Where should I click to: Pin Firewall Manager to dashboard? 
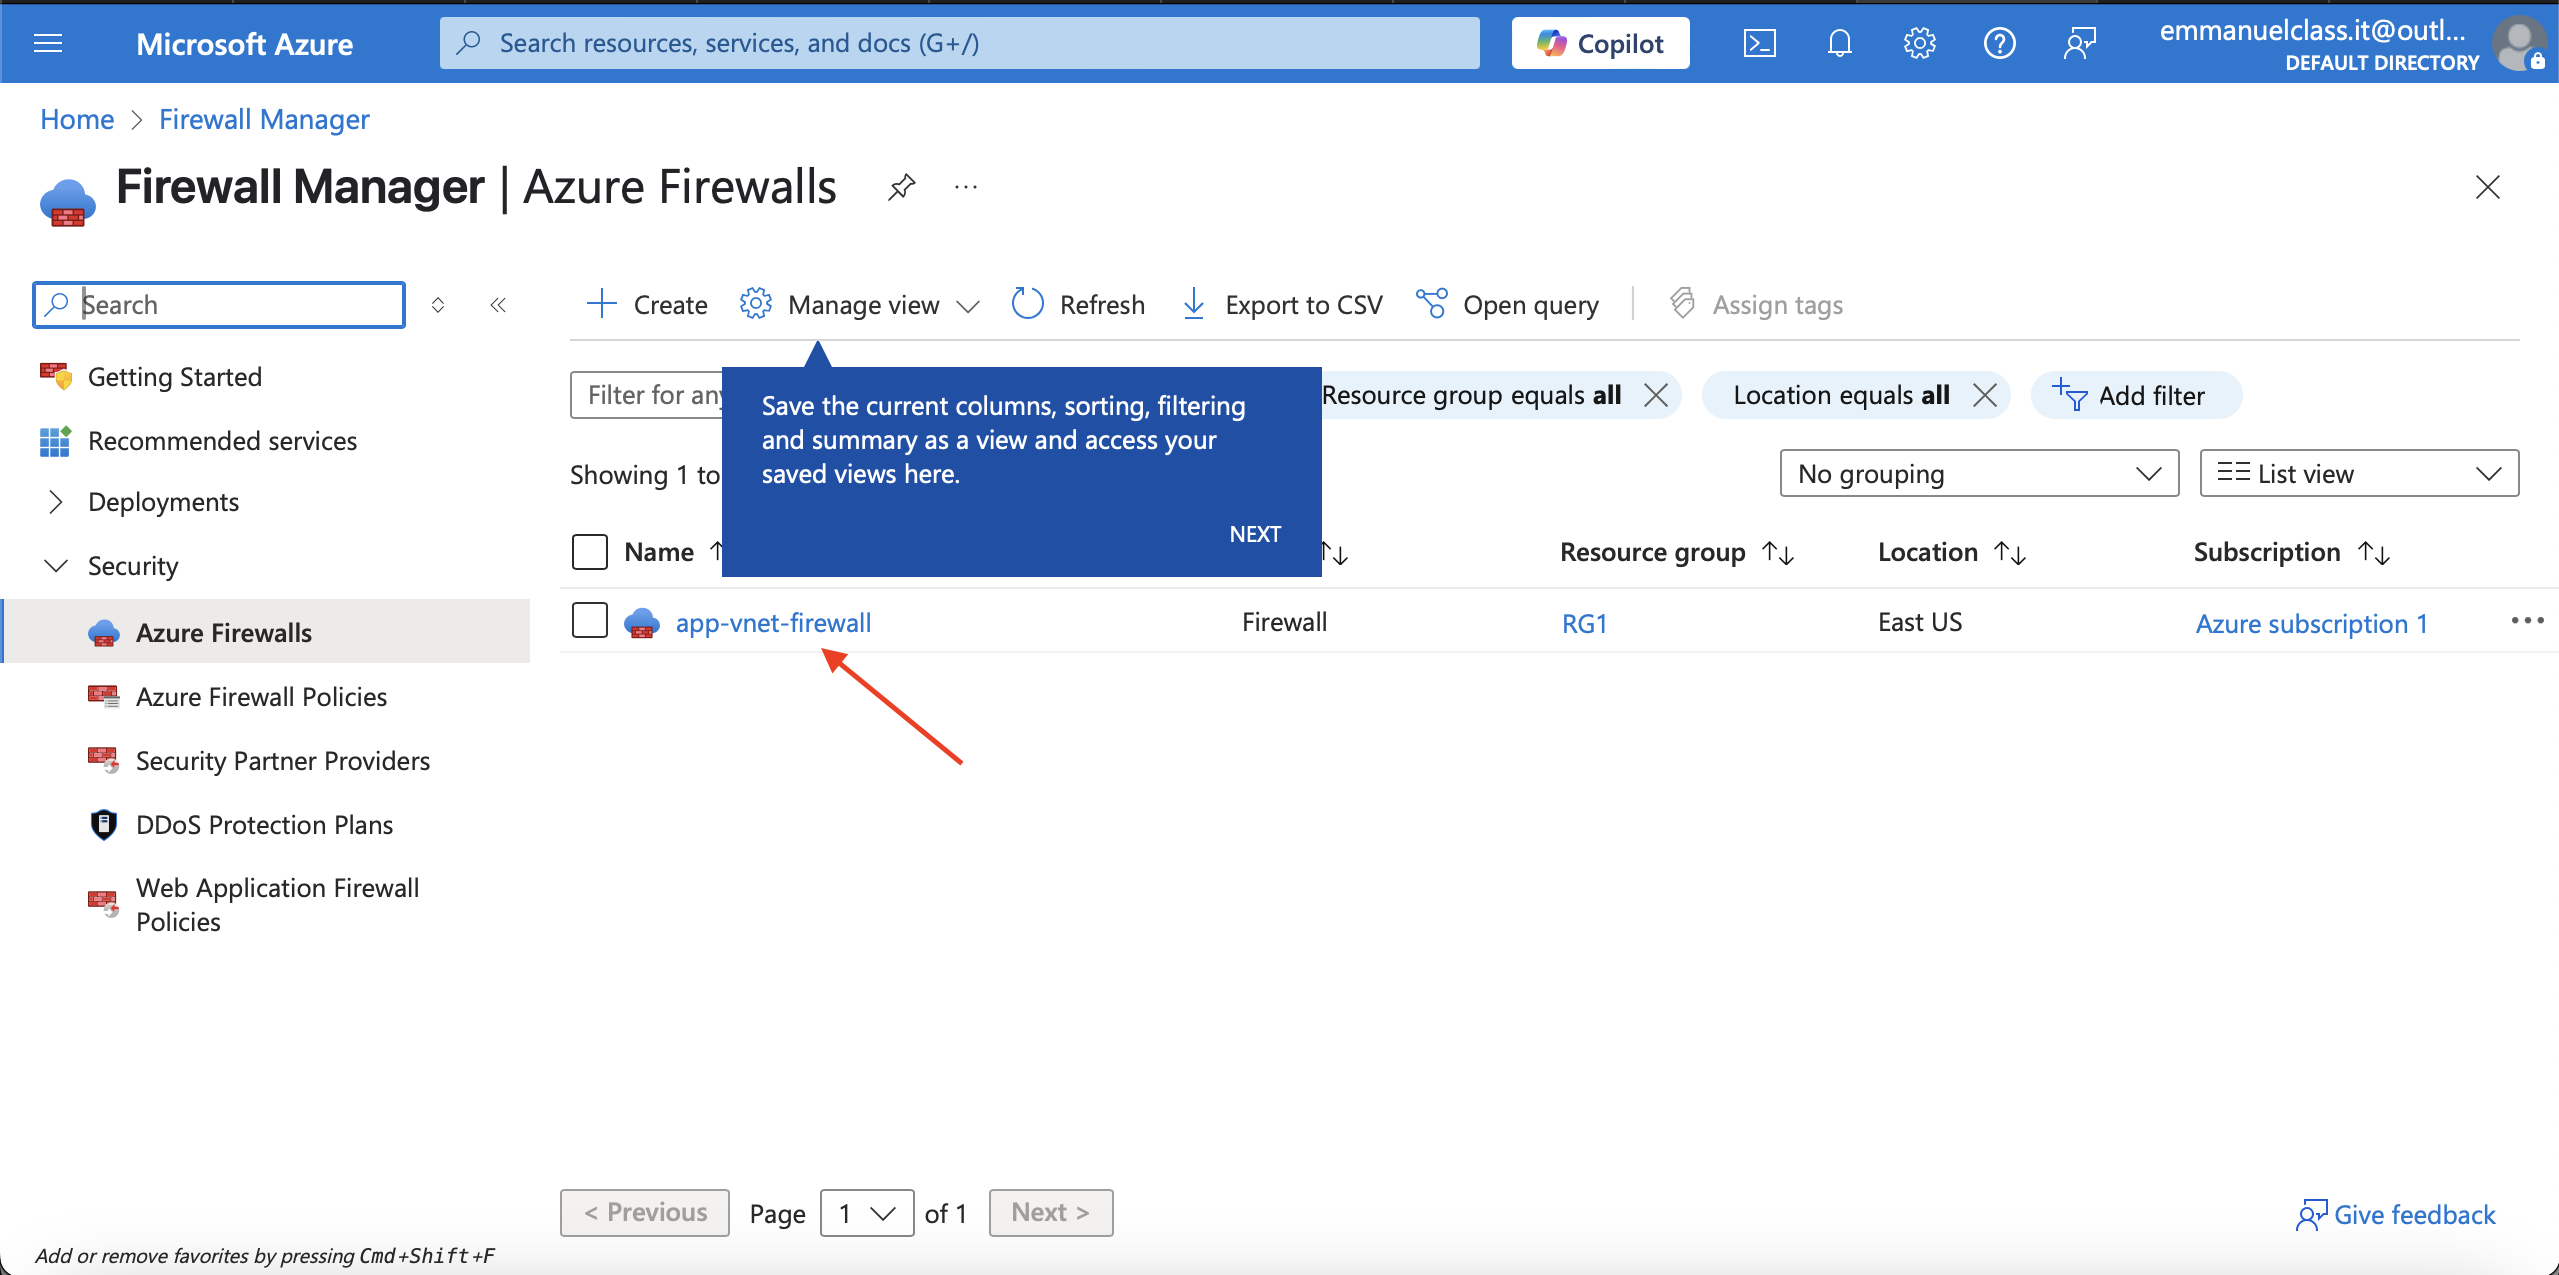pos(902,187)
